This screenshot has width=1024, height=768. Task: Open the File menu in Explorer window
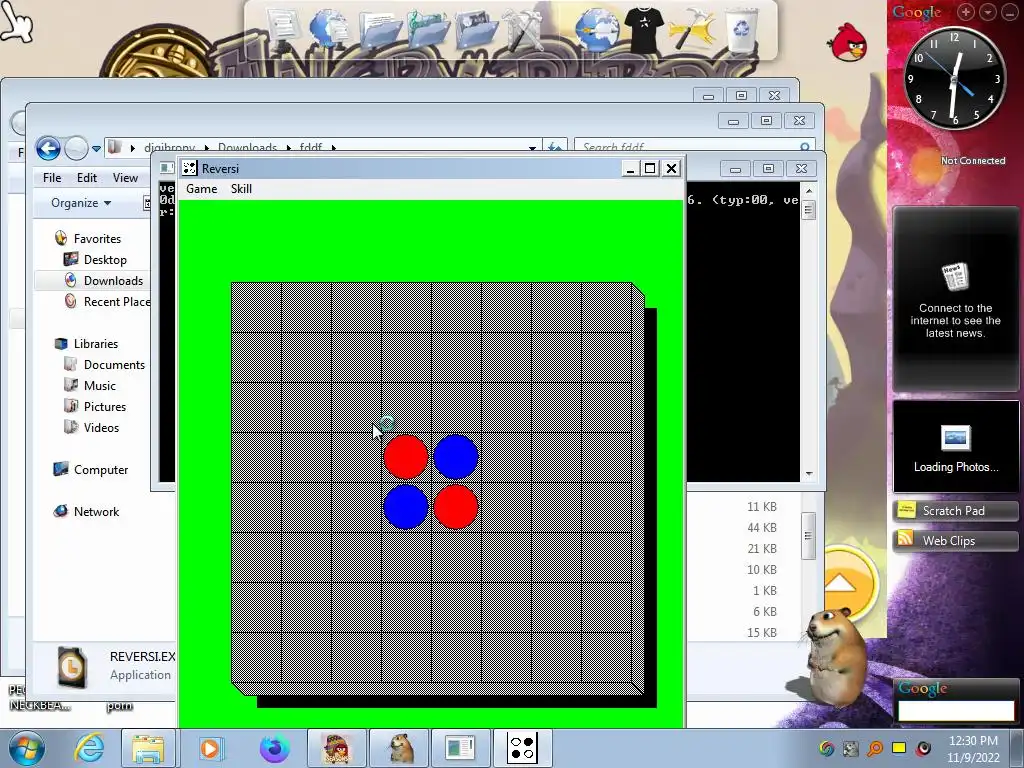(x=52, y=178)
